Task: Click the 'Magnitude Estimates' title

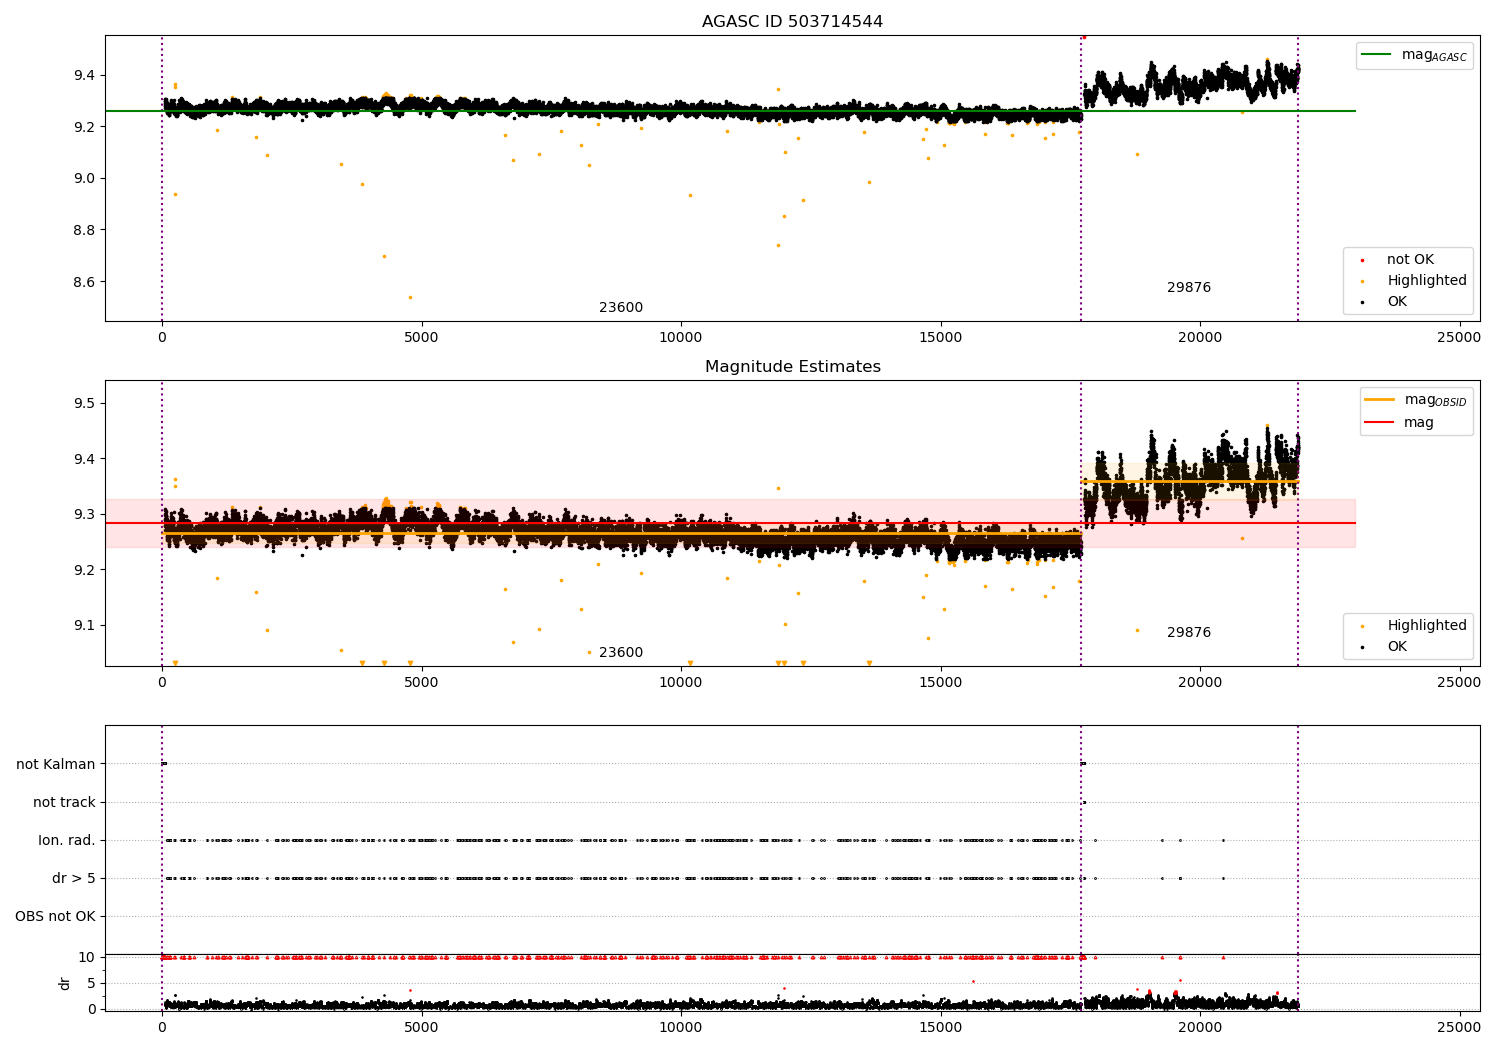Action: pos(792,367)
